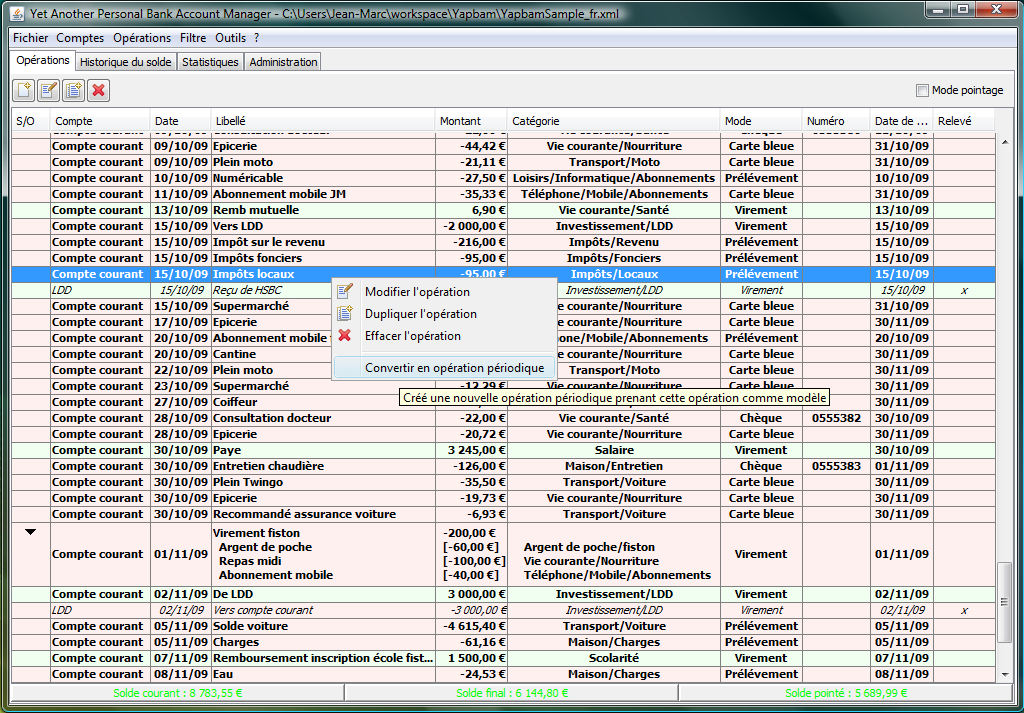Select the Vers LDD operation row
The width and height of the screenshot is (1024, 713).
[503, 226]
